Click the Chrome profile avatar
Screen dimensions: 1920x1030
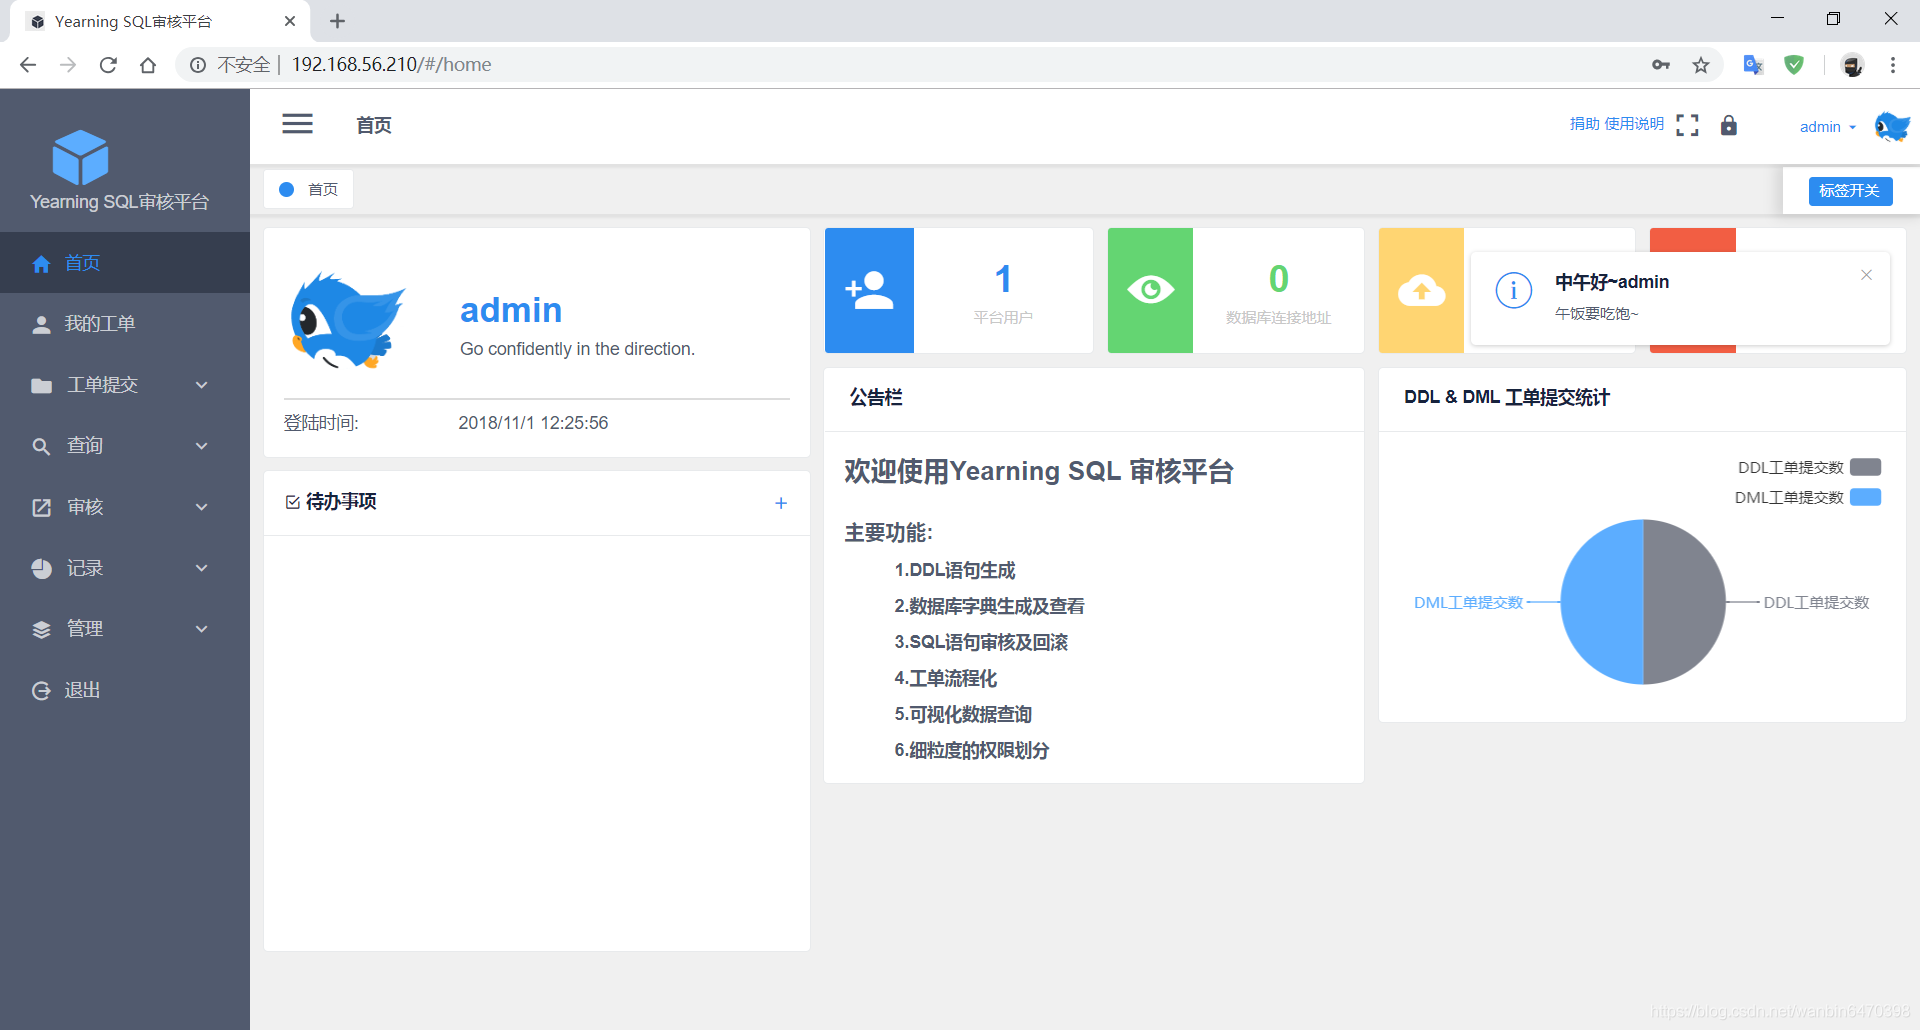1852,65
